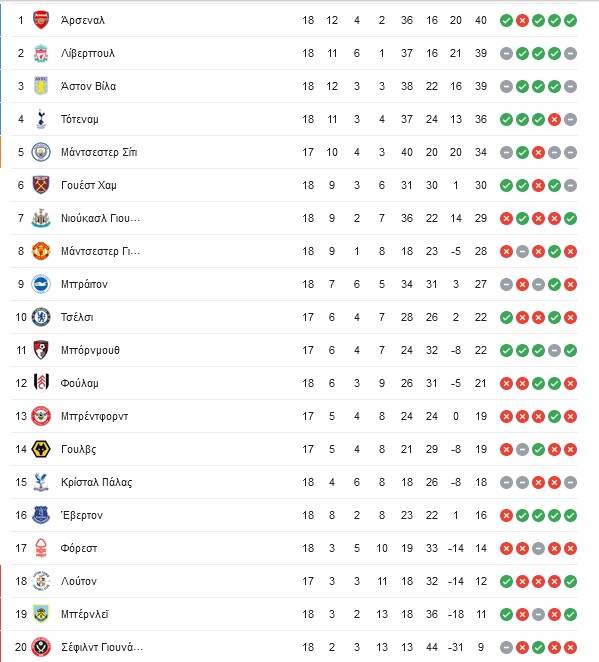Viewport: 599px width, 662px height.
Task: Select the Λούτον row name
Action: point(79,581)
